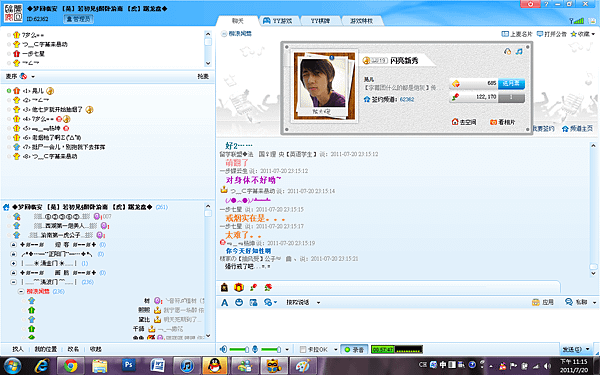Image resolution: width=600 pixels, height=375 pixels.
Task: Open the YY棋牌 tab
Action: (x=320, y=21)
